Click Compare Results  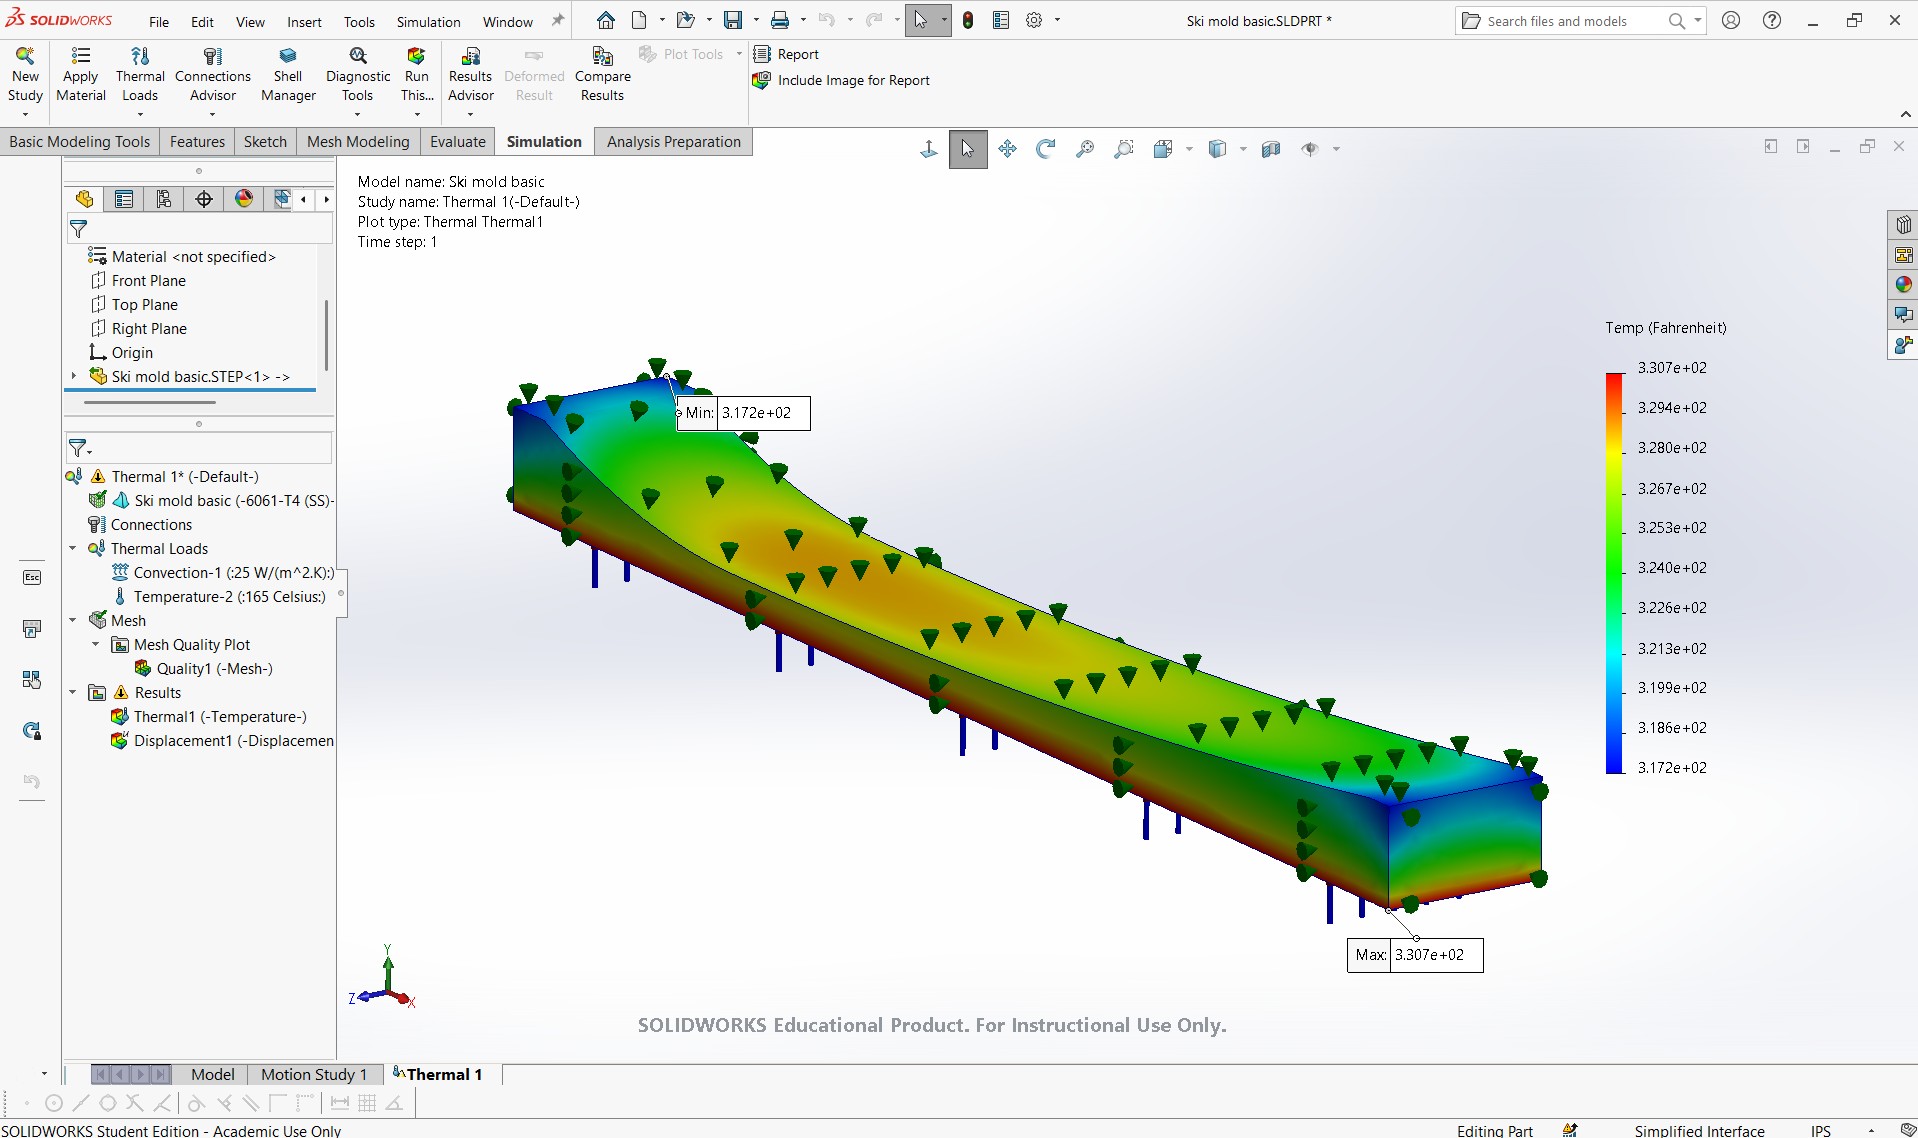coord(602,75)
